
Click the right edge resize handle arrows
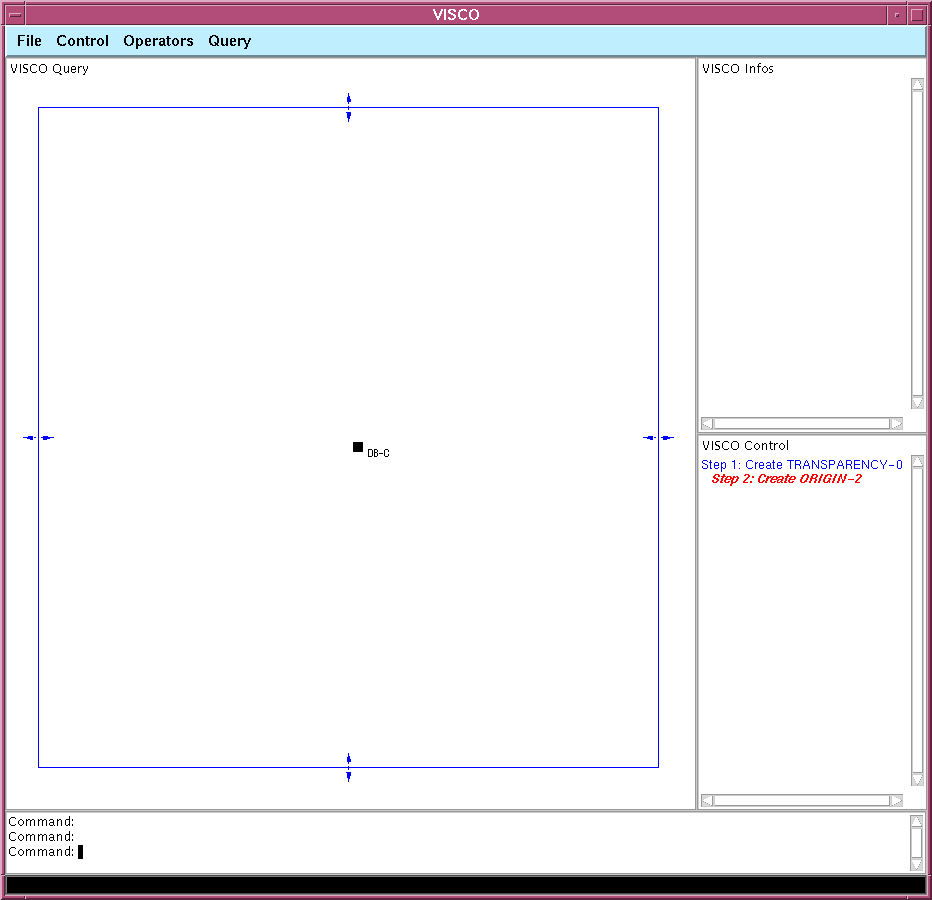click(659, 438)
